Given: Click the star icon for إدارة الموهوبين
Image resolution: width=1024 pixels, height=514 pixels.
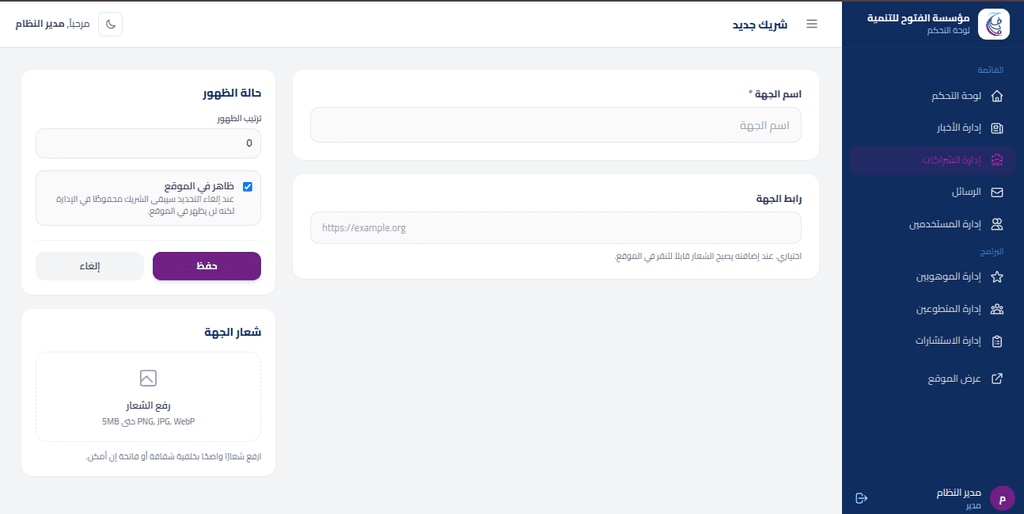Looking at the screenshot, I should (997, 277).
